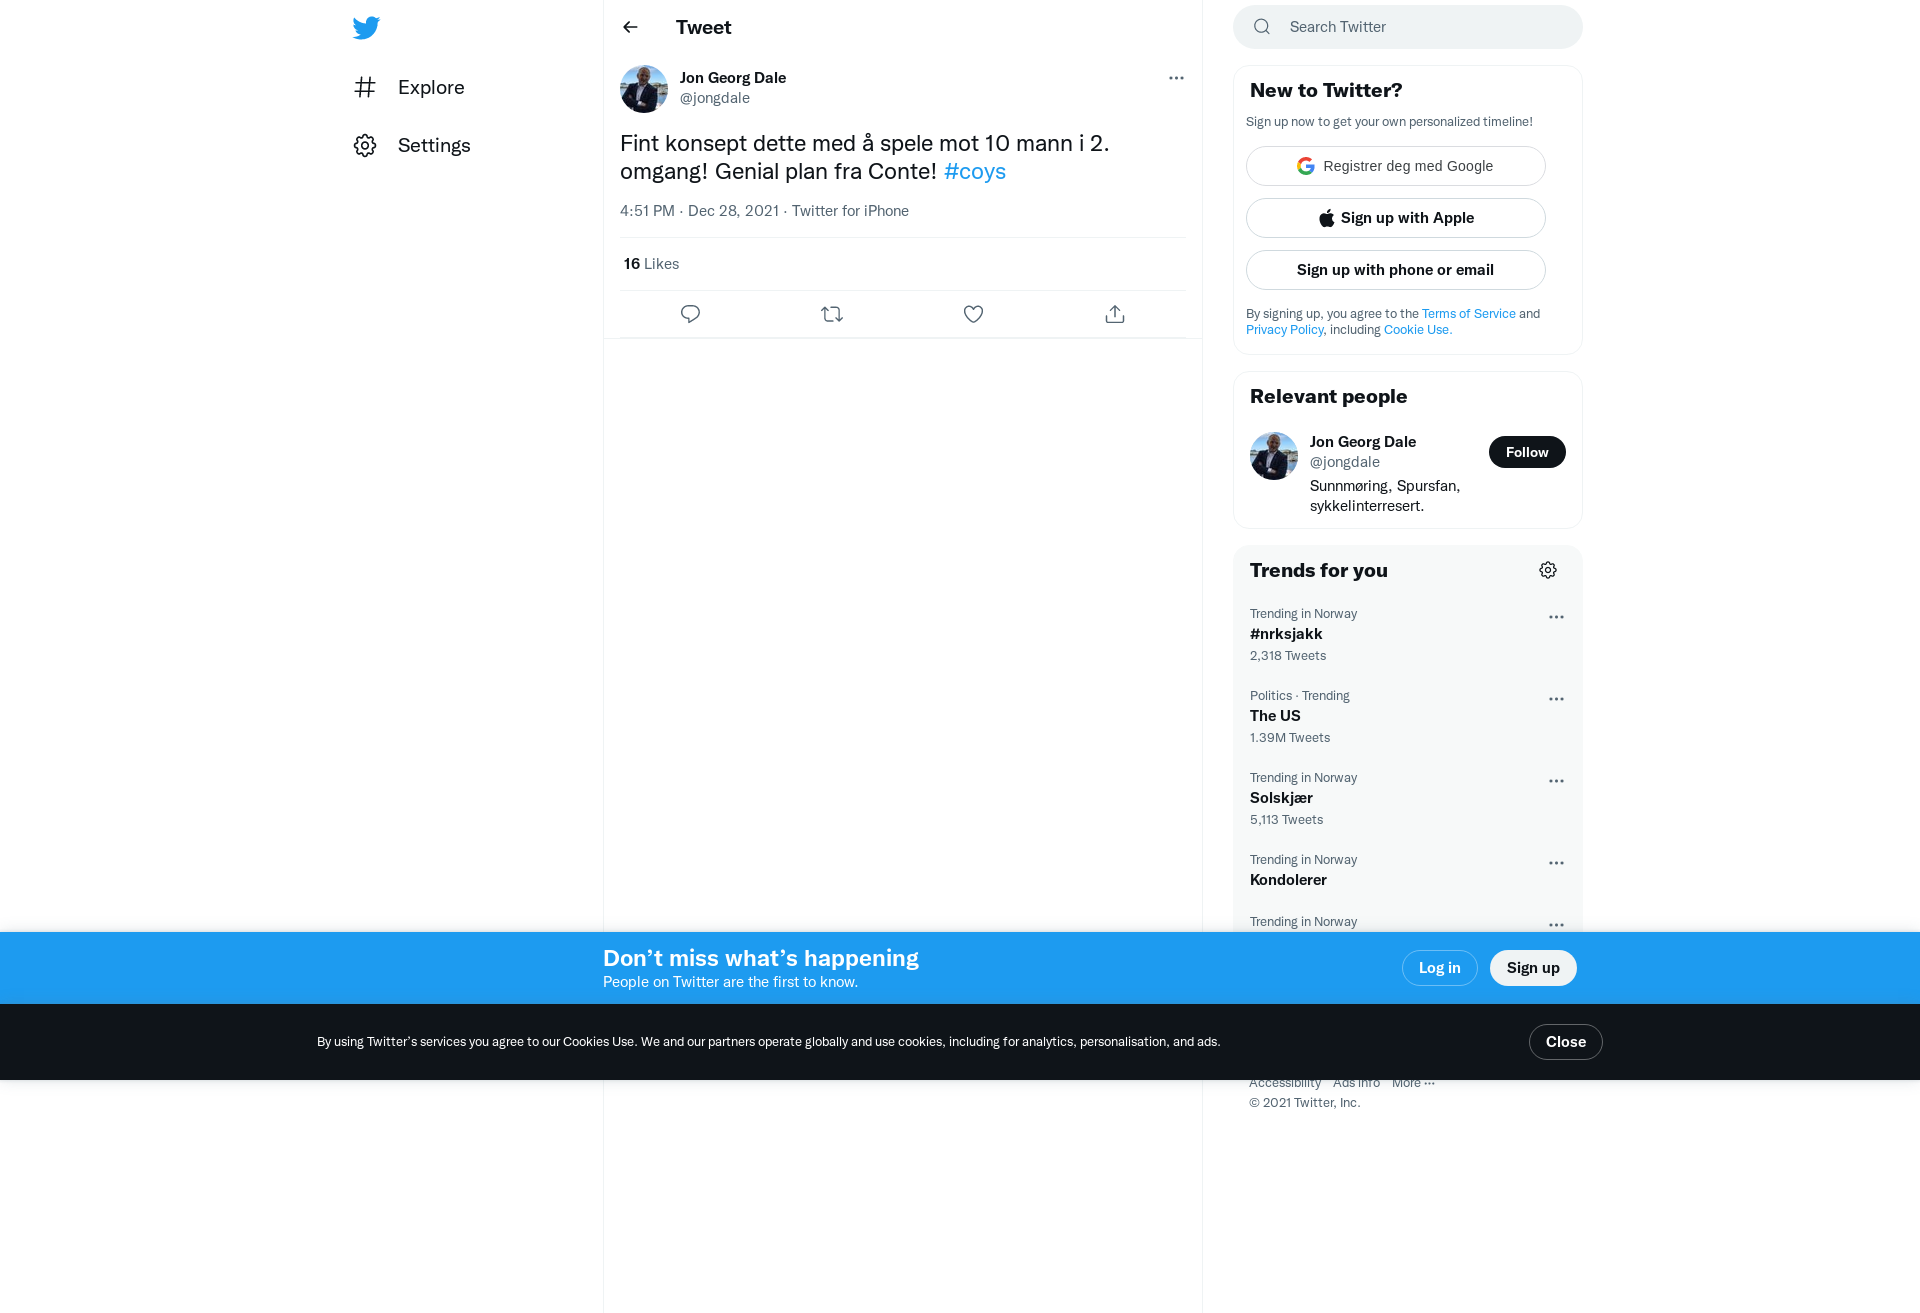Like the tweet with the heart icon

tap(973, 314)
